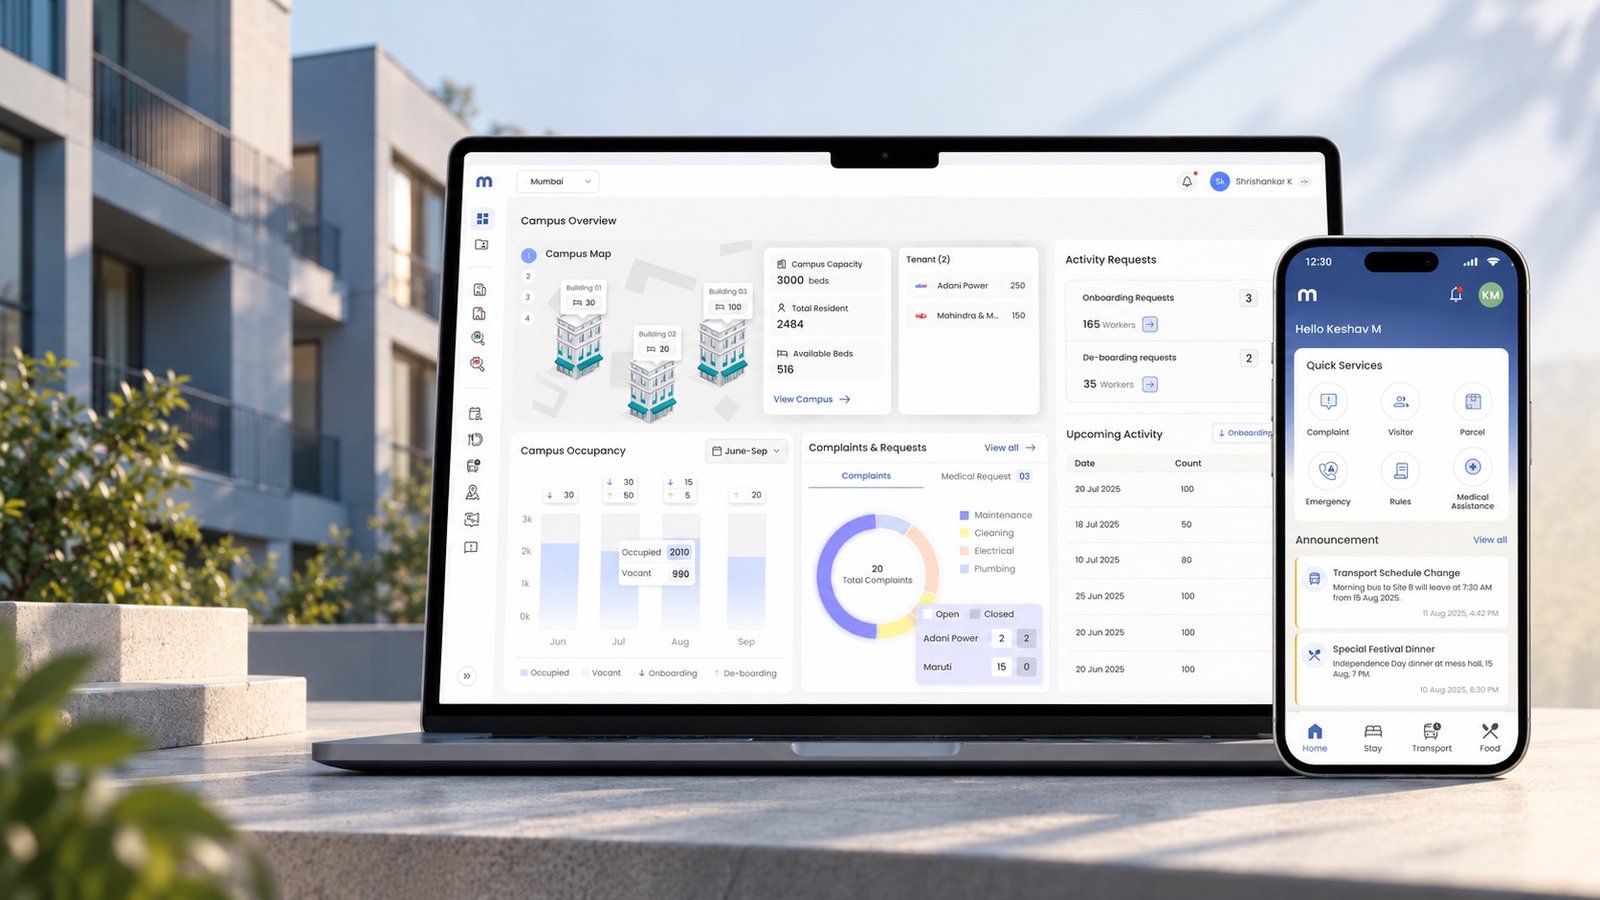Screen dimensions: 1600x900
Task: Open the dashboard grid icon in sidebar
Action: (x=483, y=218)
